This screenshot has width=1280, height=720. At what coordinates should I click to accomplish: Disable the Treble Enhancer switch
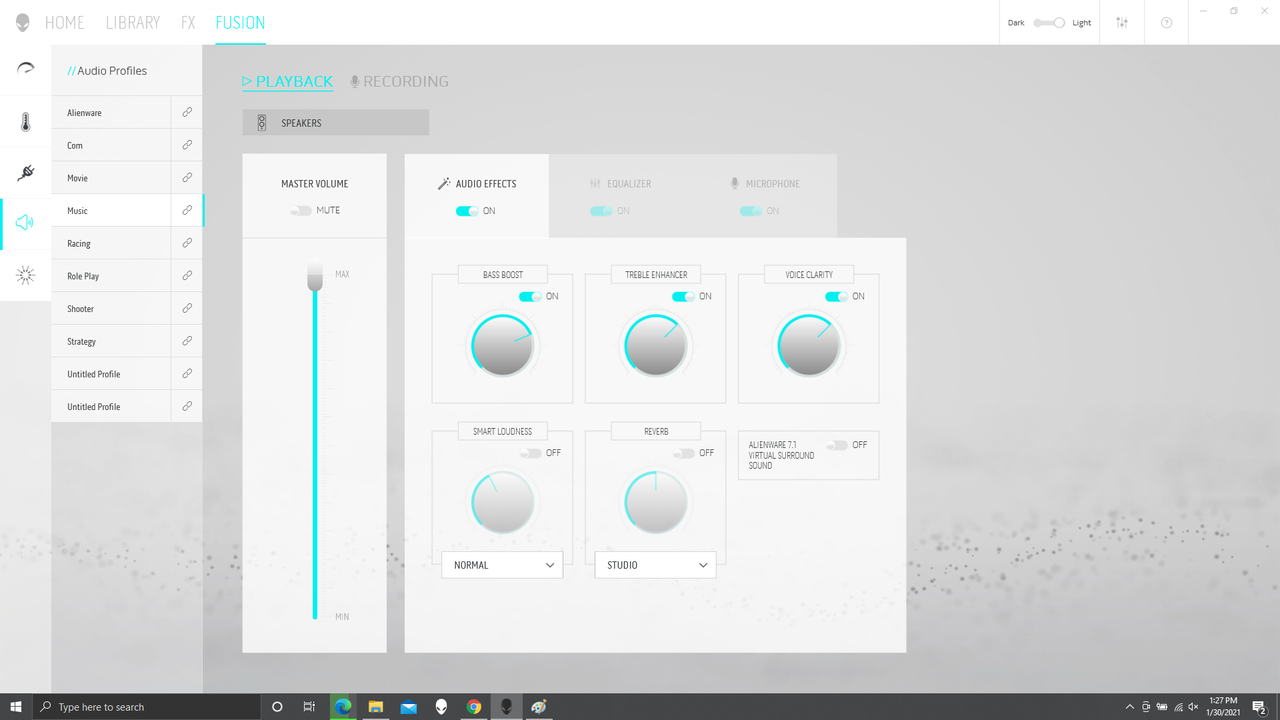tap(683, 296)
